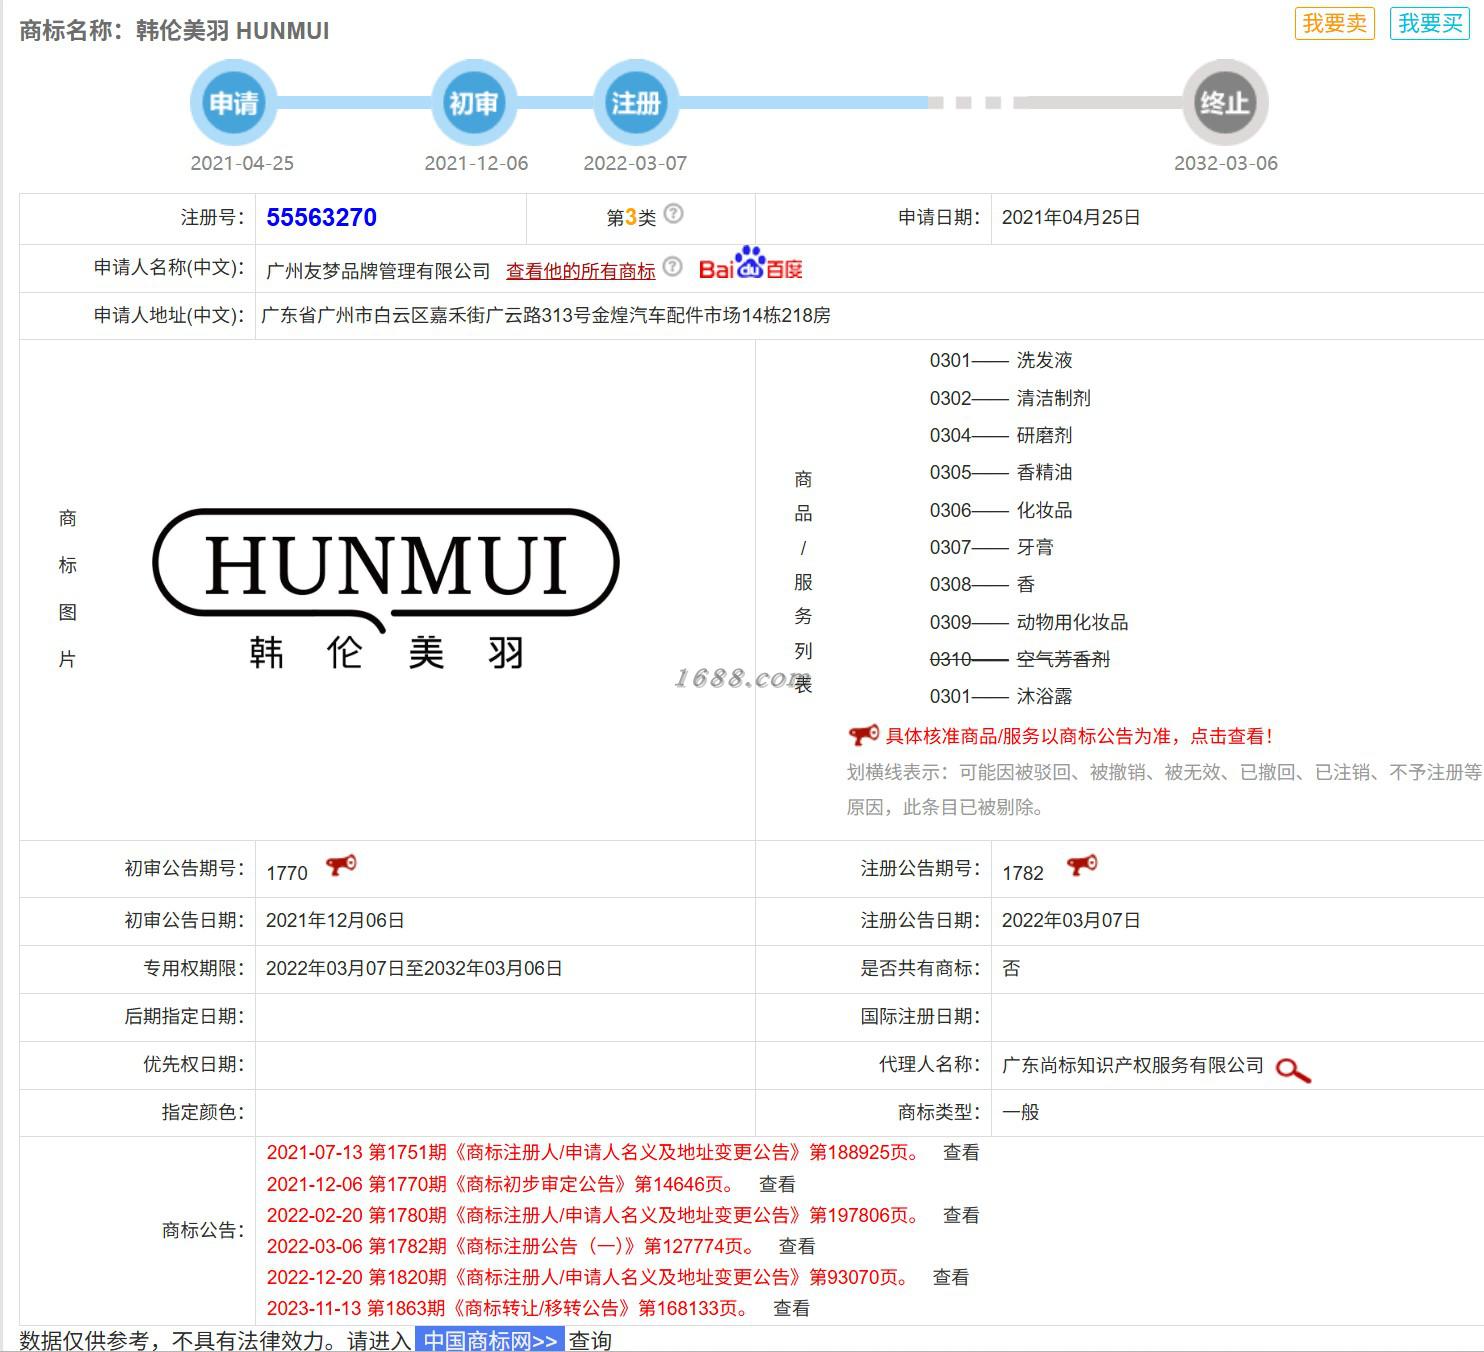Click 查看 for the 第1820期 announcement

[951, 1277]
